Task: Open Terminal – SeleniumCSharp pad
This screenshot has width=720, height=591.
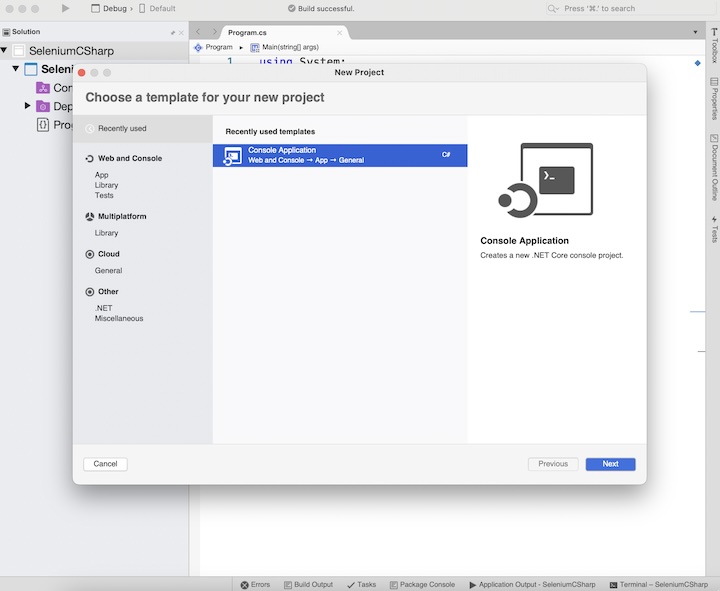Action: [658, 585]
